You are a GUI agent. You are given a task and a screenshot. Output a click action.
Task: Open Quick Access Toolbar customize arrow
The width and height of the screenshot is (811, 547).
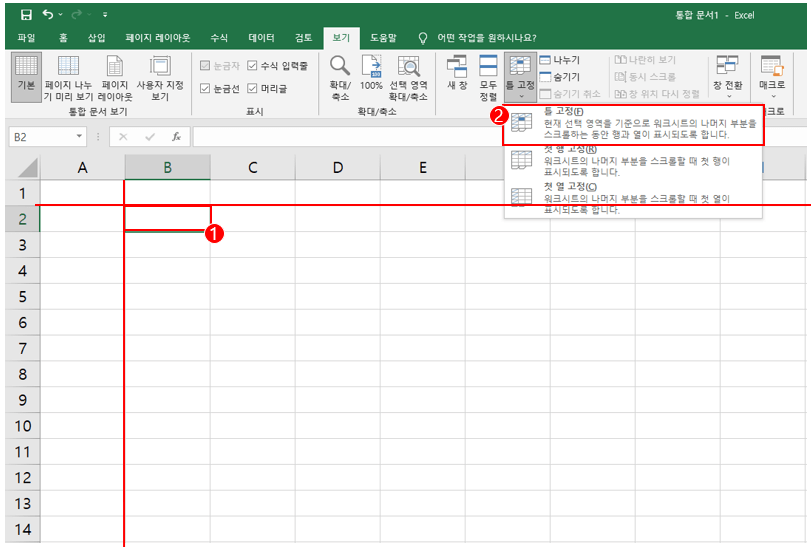105,15
